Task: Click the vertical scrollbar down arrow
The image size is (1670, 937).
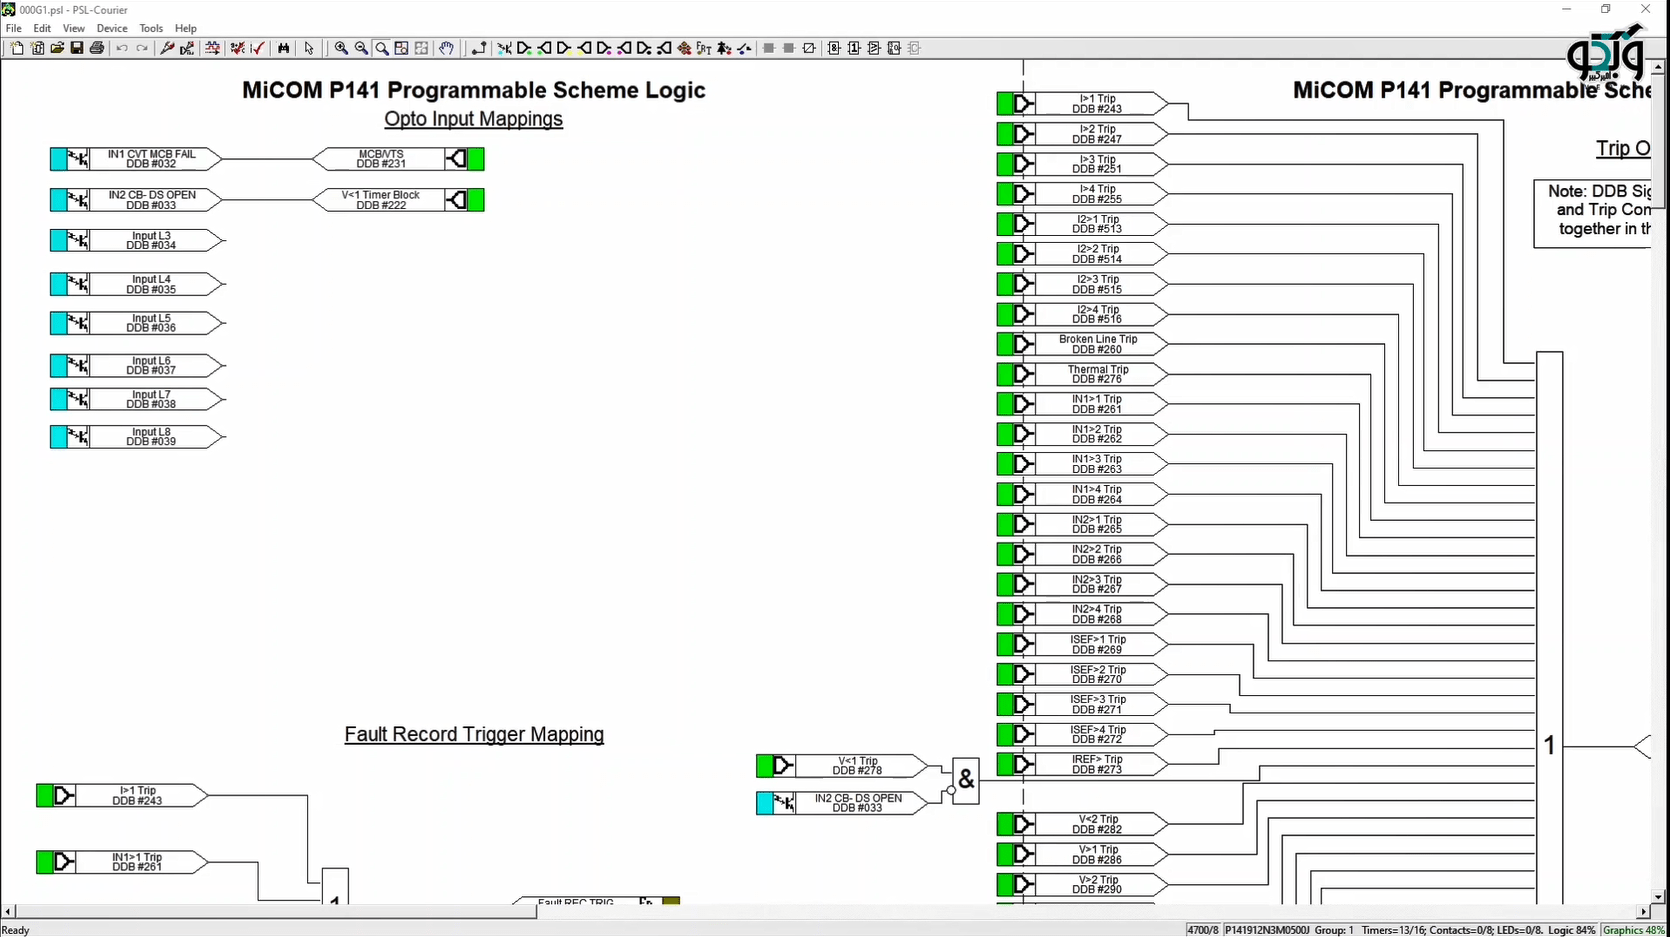Action: (x=1658, y=896)
